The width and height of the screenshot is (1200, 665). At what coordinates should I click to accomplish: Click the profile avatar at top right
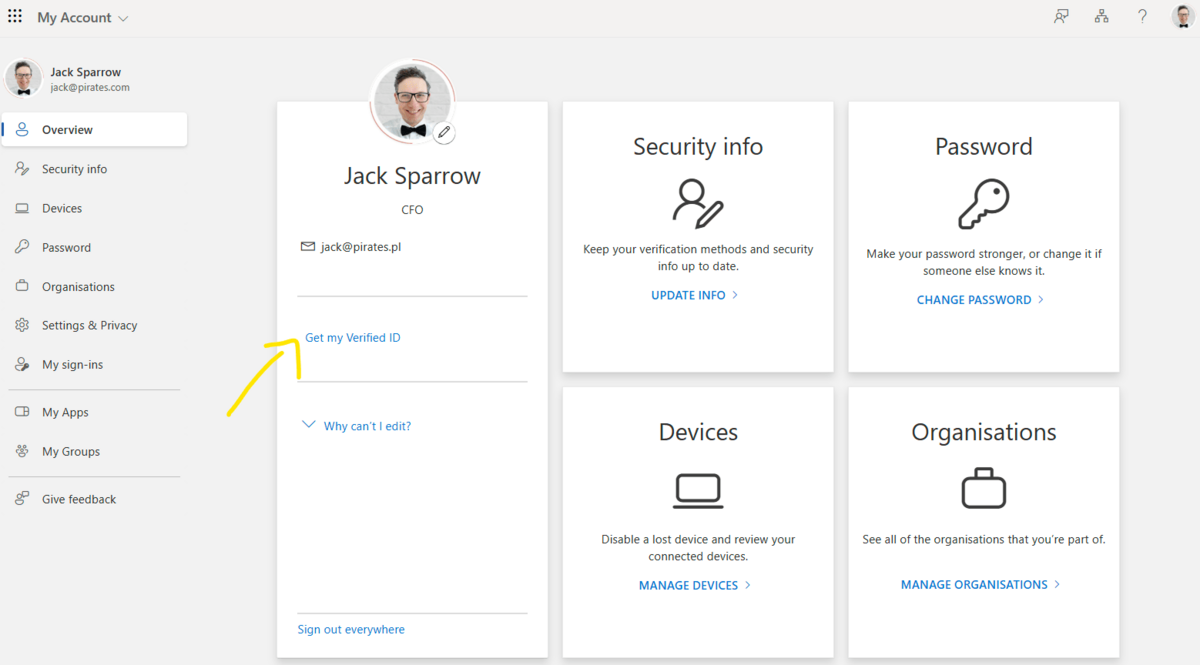1181,16
